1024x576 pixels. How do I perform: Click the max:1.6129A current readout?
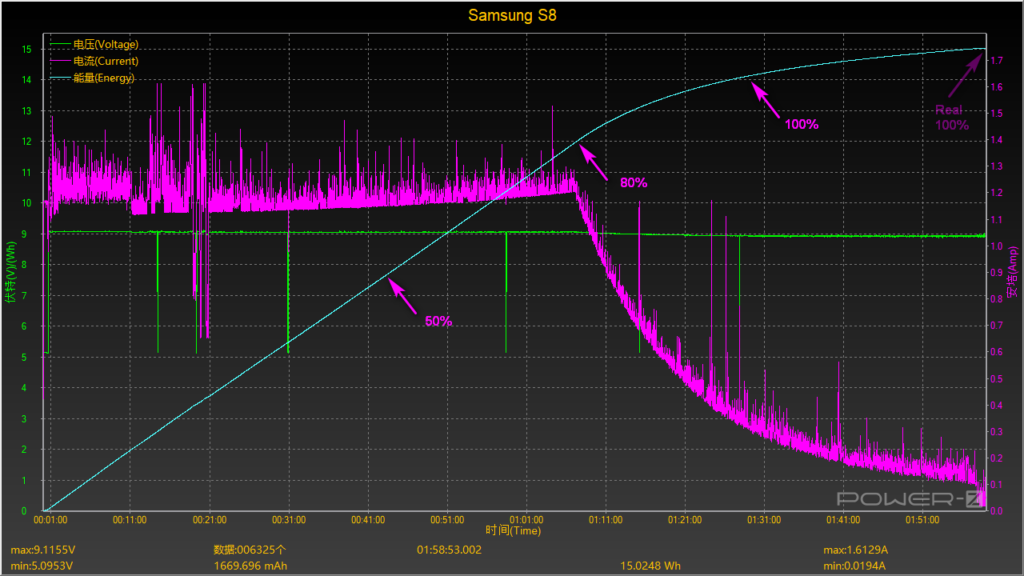(x=856, y=550)
